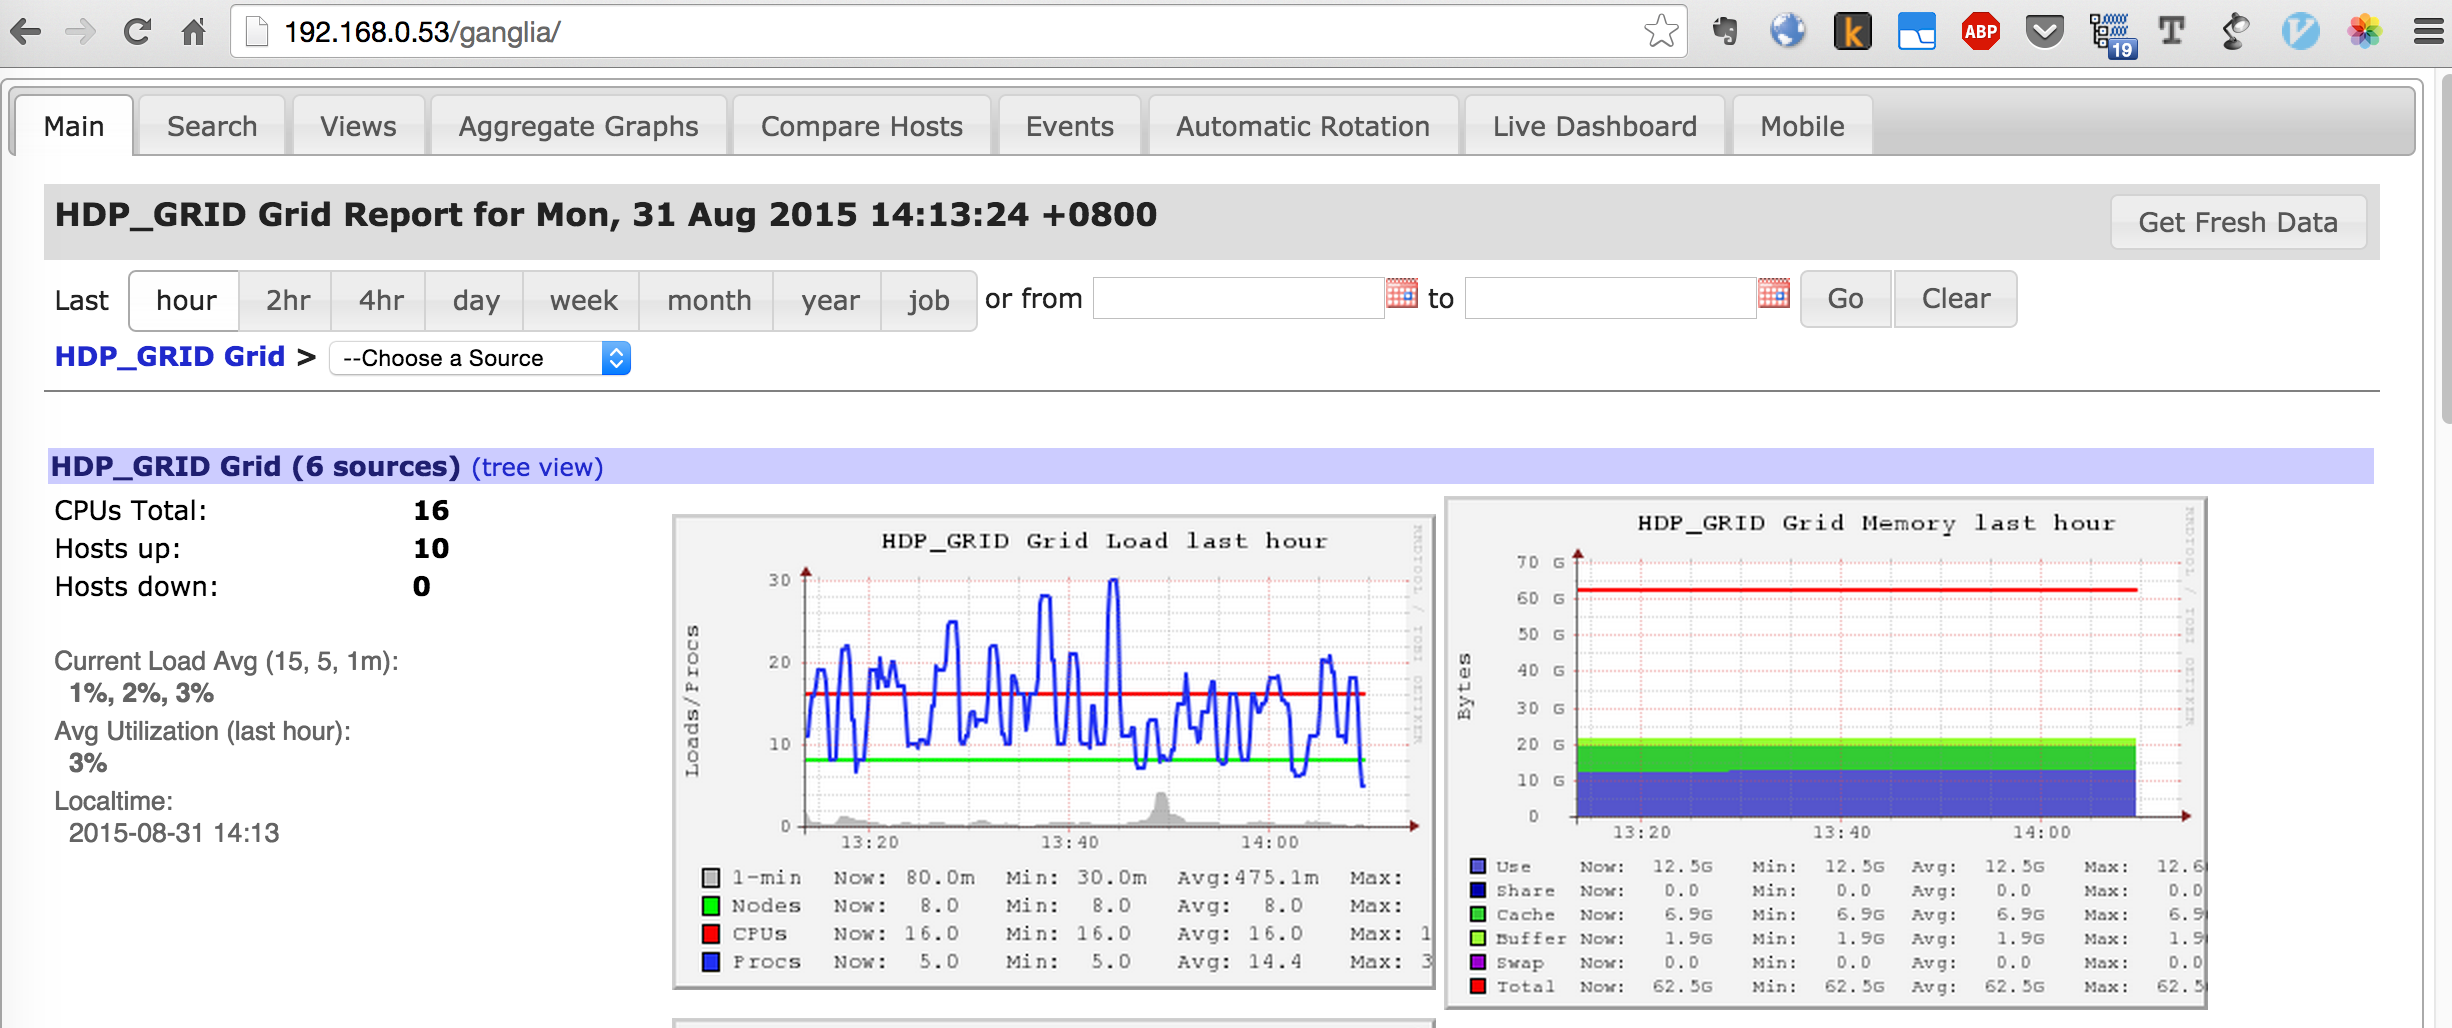Click the Clear button
2452x1028 pixels.
tap(1955, 298)
